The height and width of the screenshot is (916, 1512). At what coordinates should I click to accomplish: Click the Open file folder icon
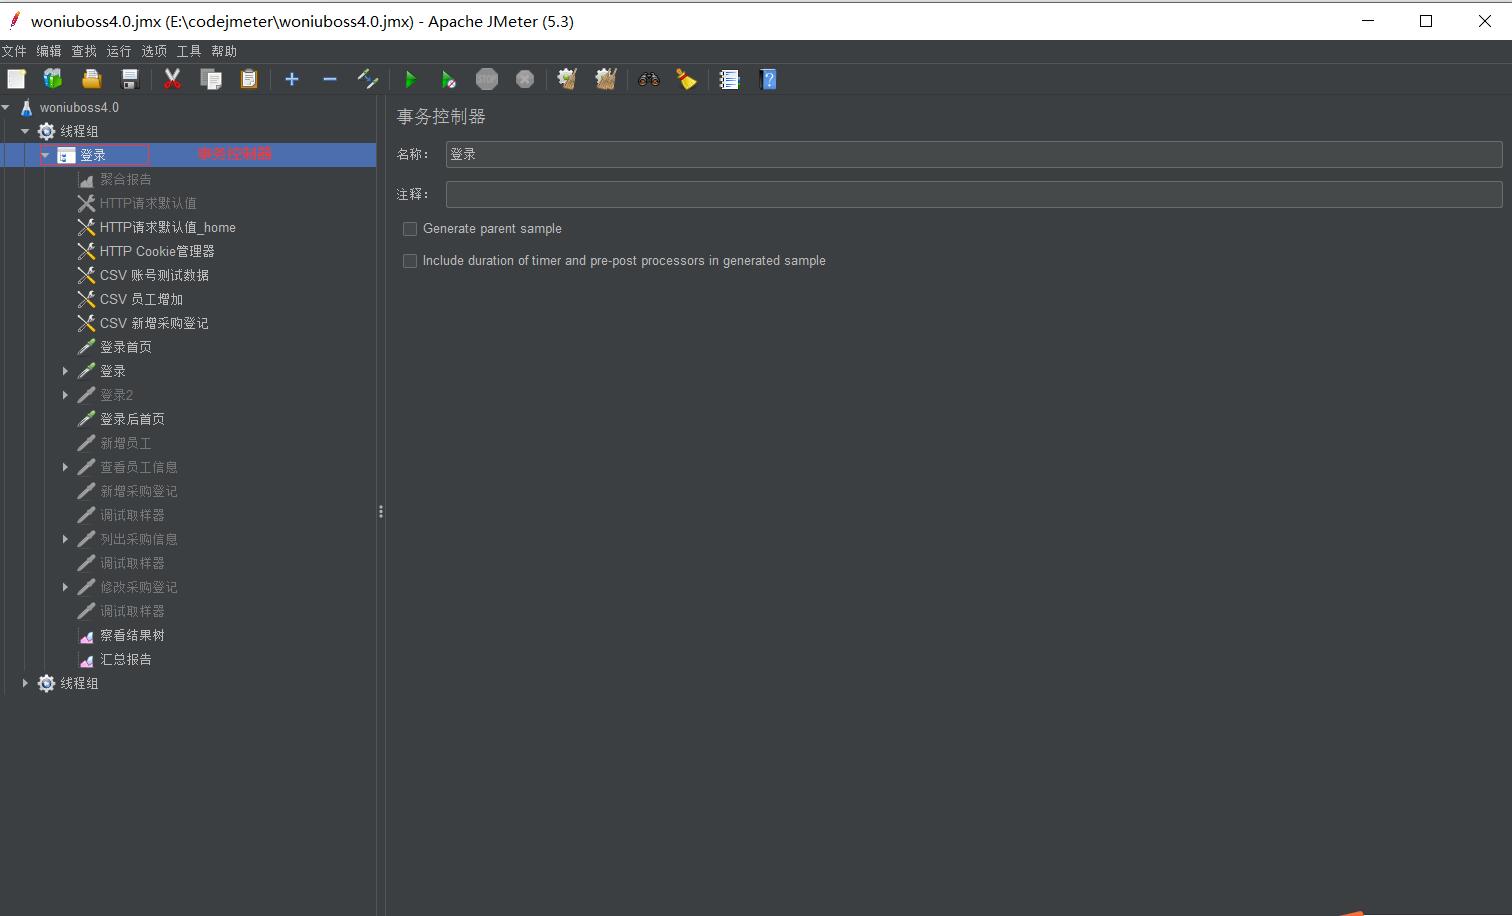pos(91,79)
